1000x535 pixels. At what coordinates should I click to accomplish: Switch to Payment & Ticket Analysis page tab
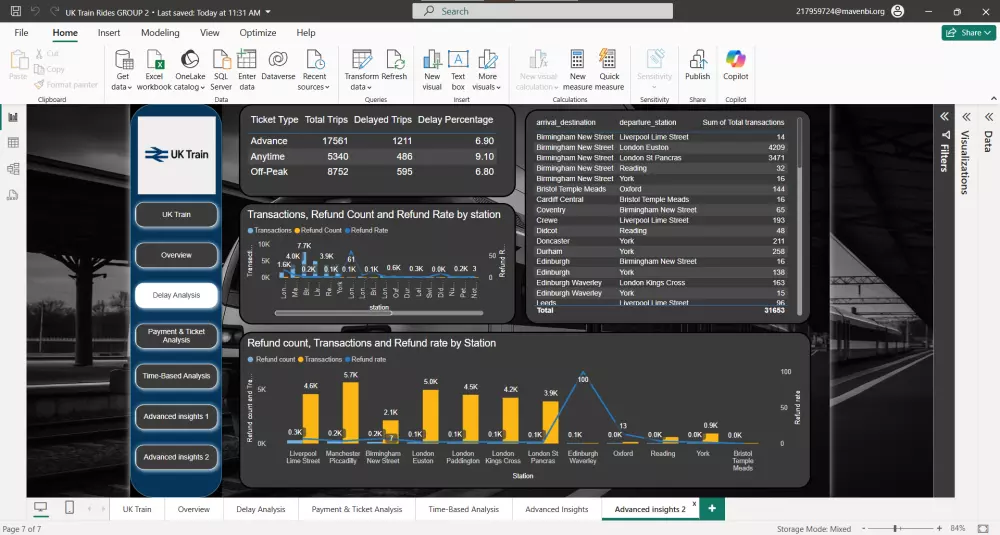(357, 509)
